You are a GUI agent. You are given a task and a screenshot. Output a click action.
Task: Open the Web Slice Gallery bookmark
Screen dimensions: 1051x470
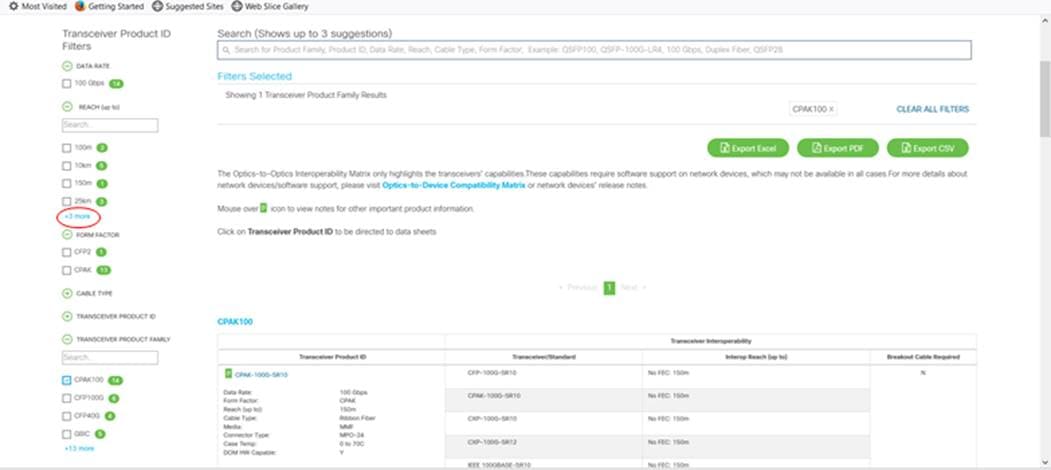269,6
